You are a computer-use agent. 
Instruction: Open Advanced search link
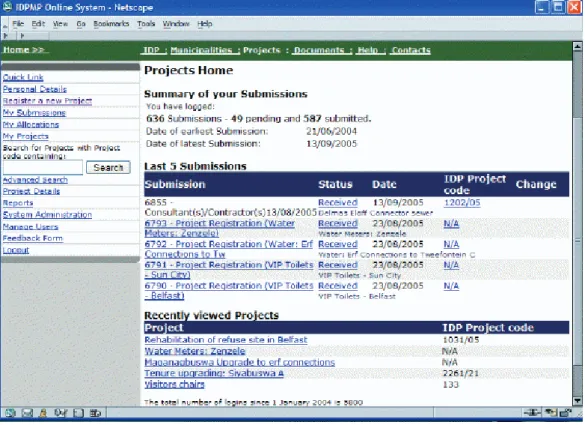pyautogui.click(x=35, y=180)
